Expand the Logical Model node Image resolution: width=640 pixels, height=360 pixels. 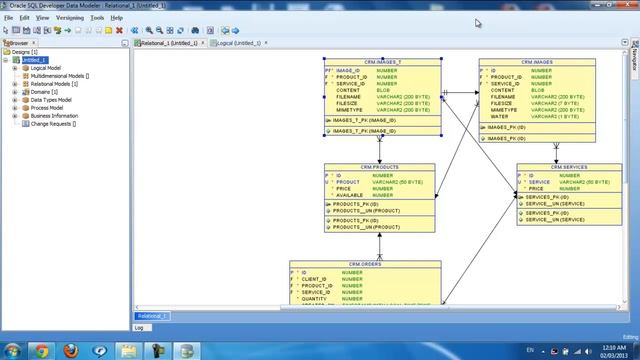tap(15, 68)
